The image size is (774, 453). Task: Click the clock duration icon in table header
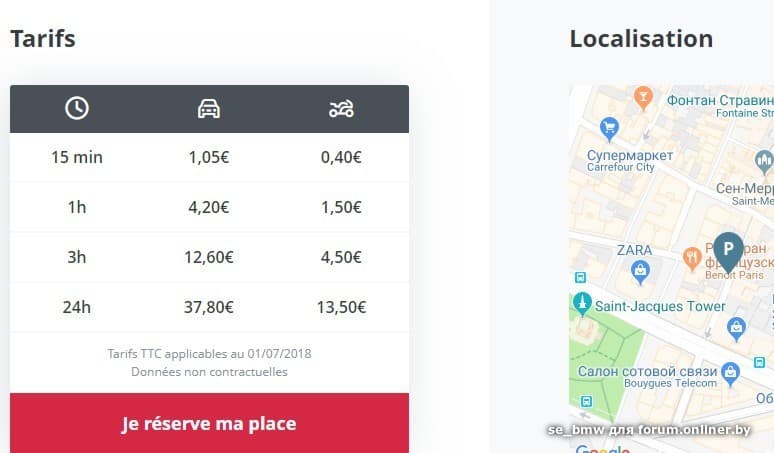pyautogui.click(x=77, y=108)
